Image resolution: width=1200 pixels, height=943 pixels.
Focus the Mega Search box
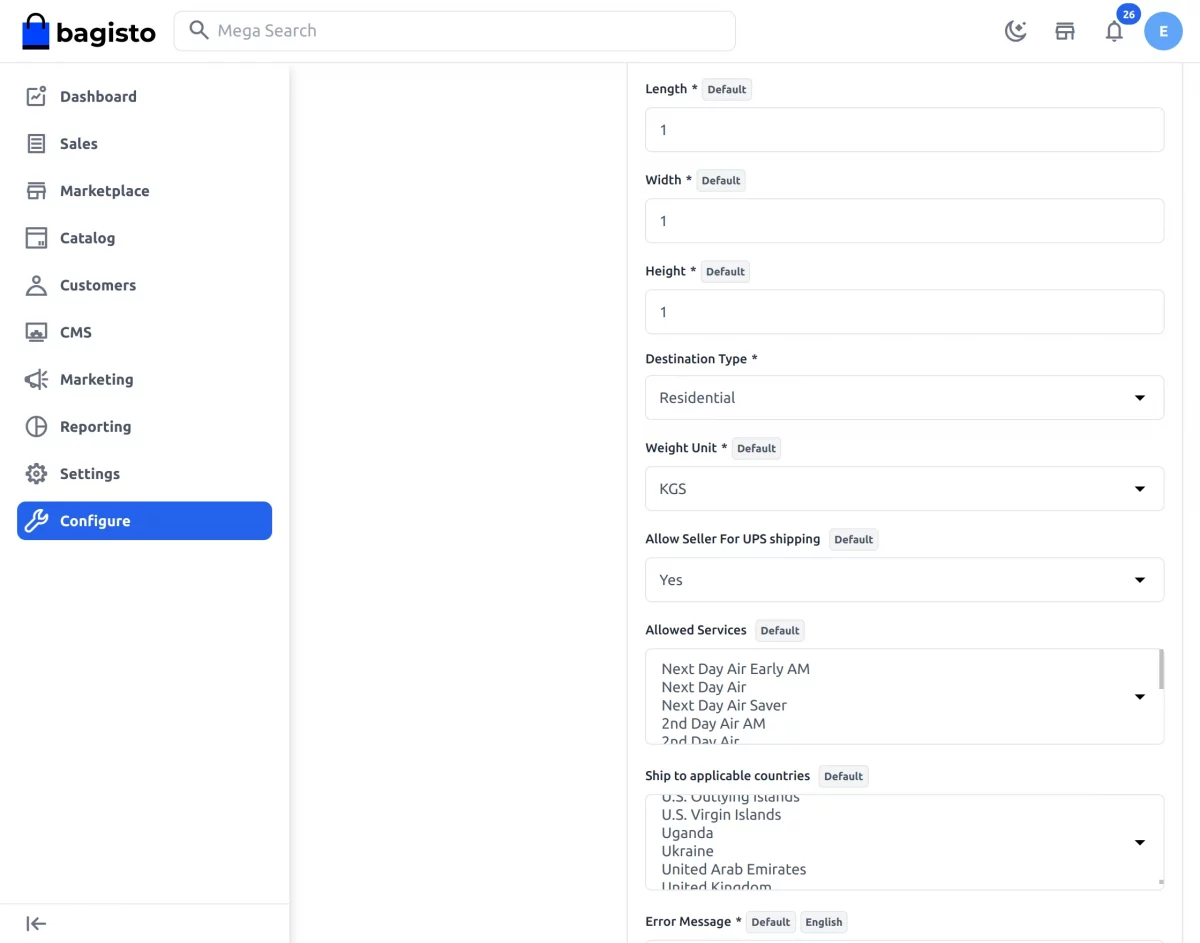[455, 31]
